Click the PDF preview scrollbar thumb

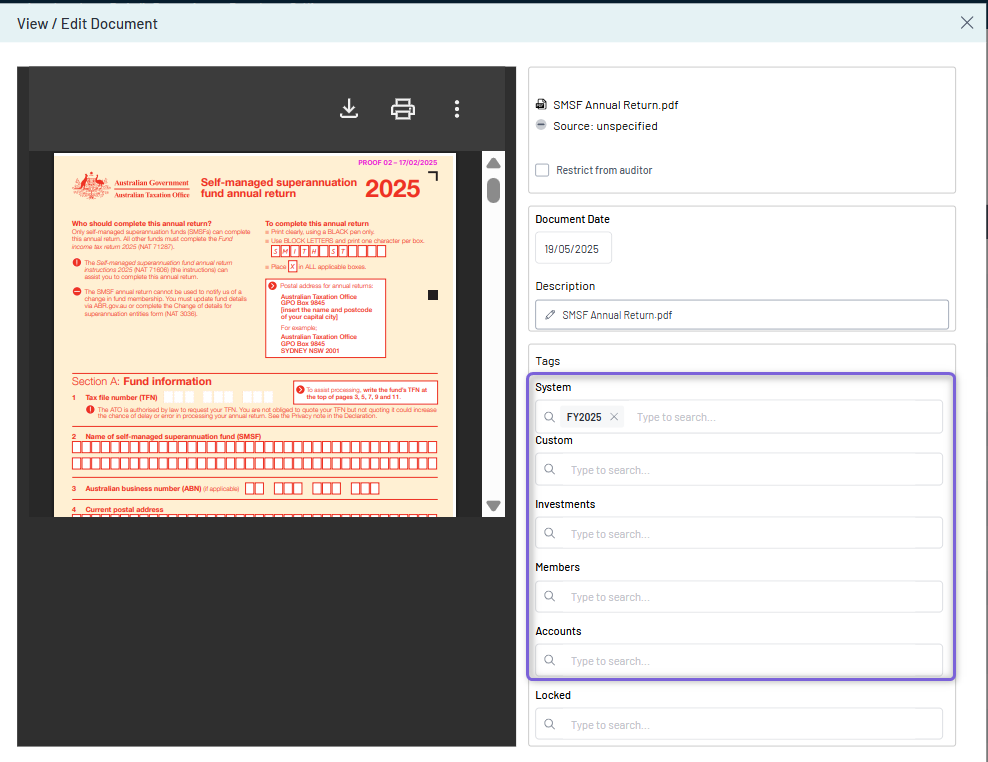[x=493, y=190]
